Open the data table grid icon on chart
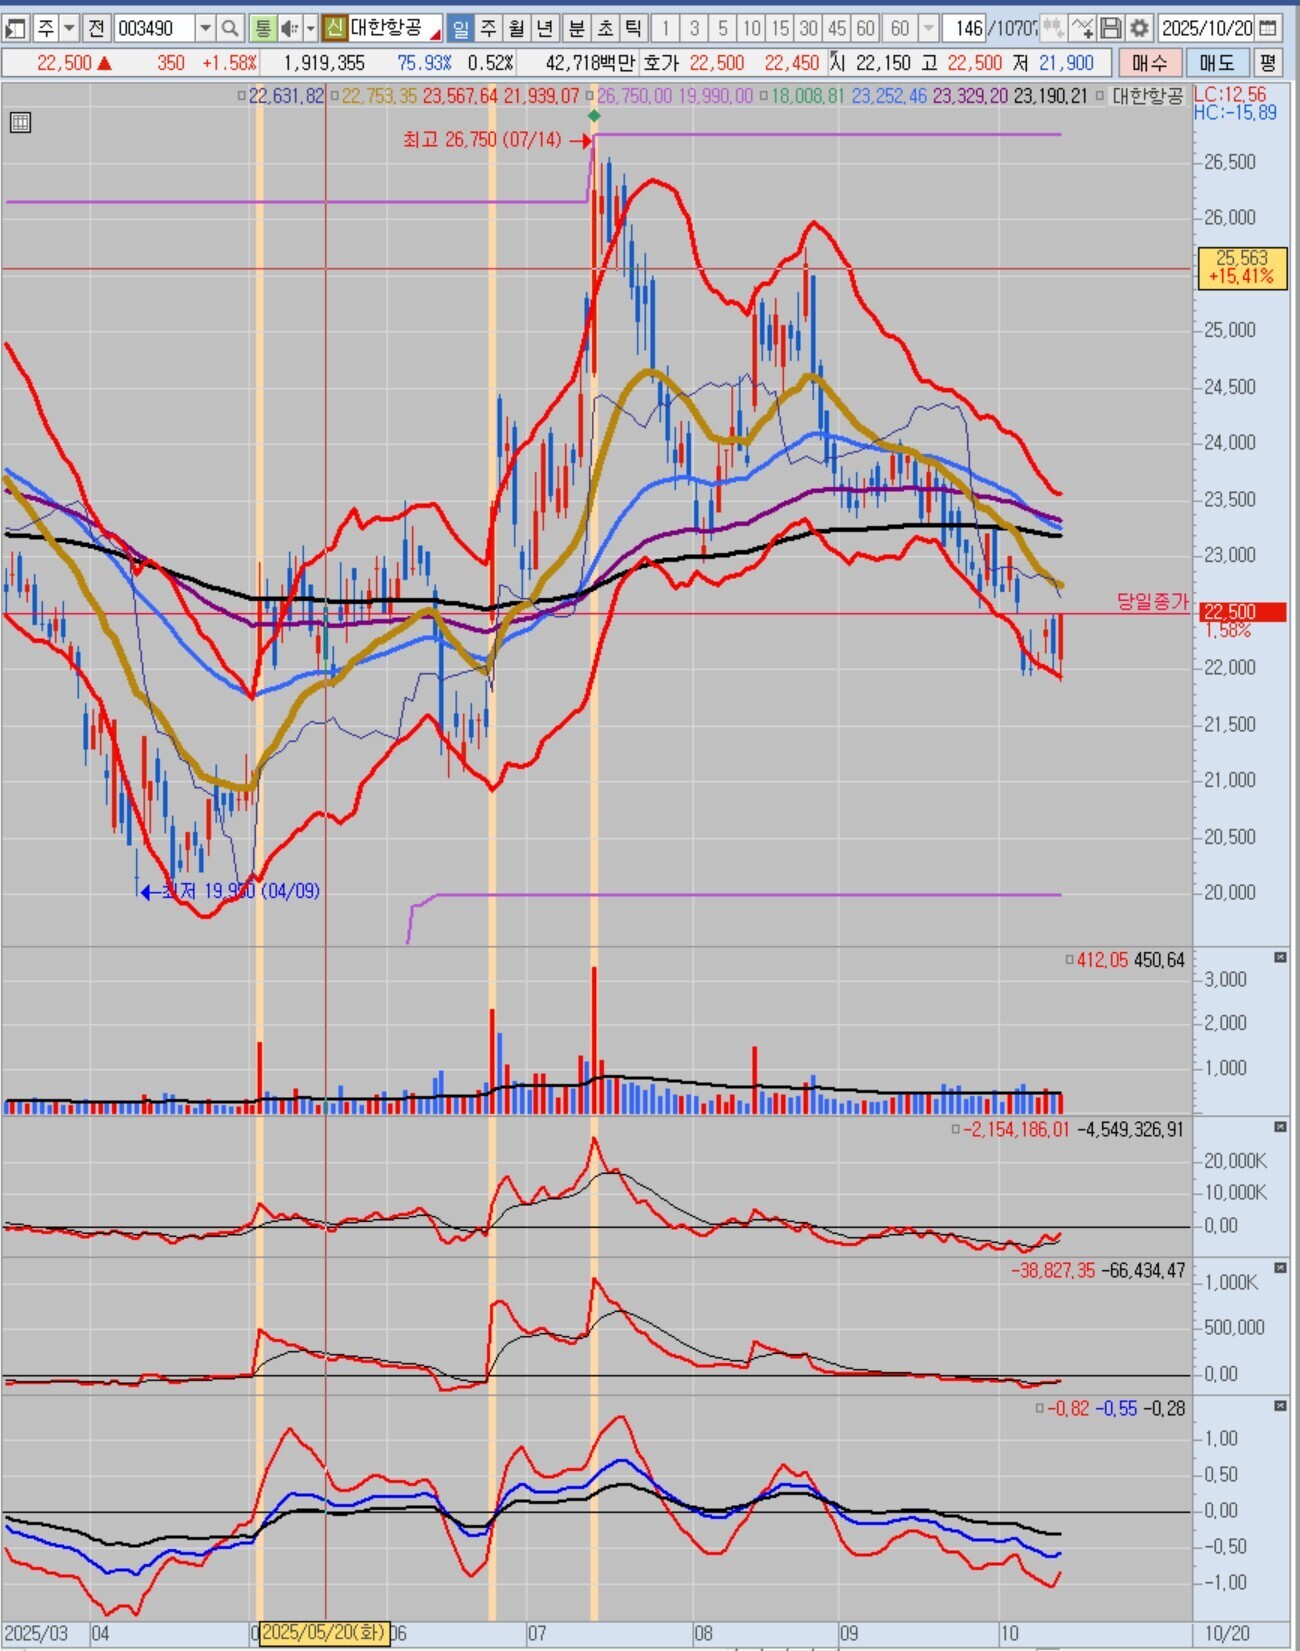Image resolution: width=1300 pixels, height=1651 pixels. tap(20, 123)
